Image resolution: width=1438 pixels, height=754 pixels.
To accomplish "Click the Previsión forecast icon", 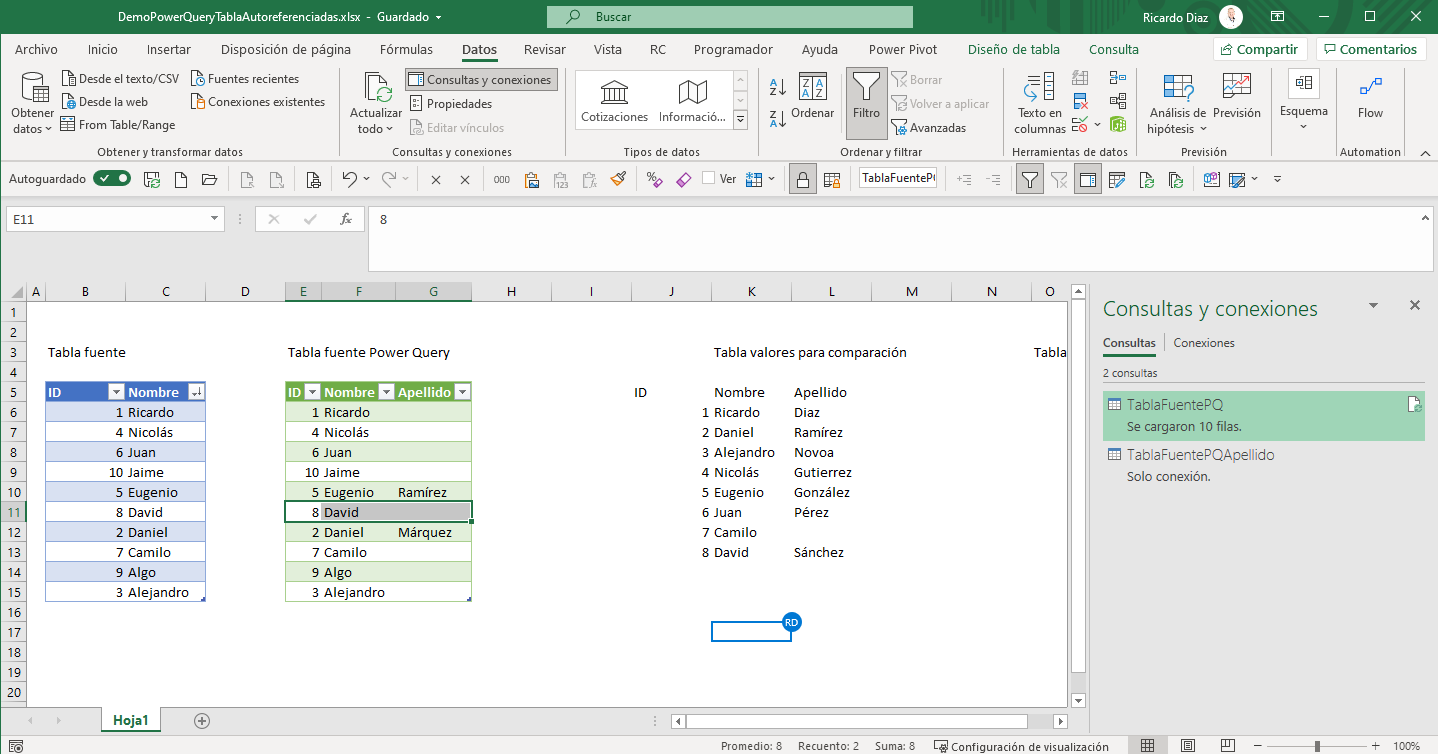I will point(1237,88).
